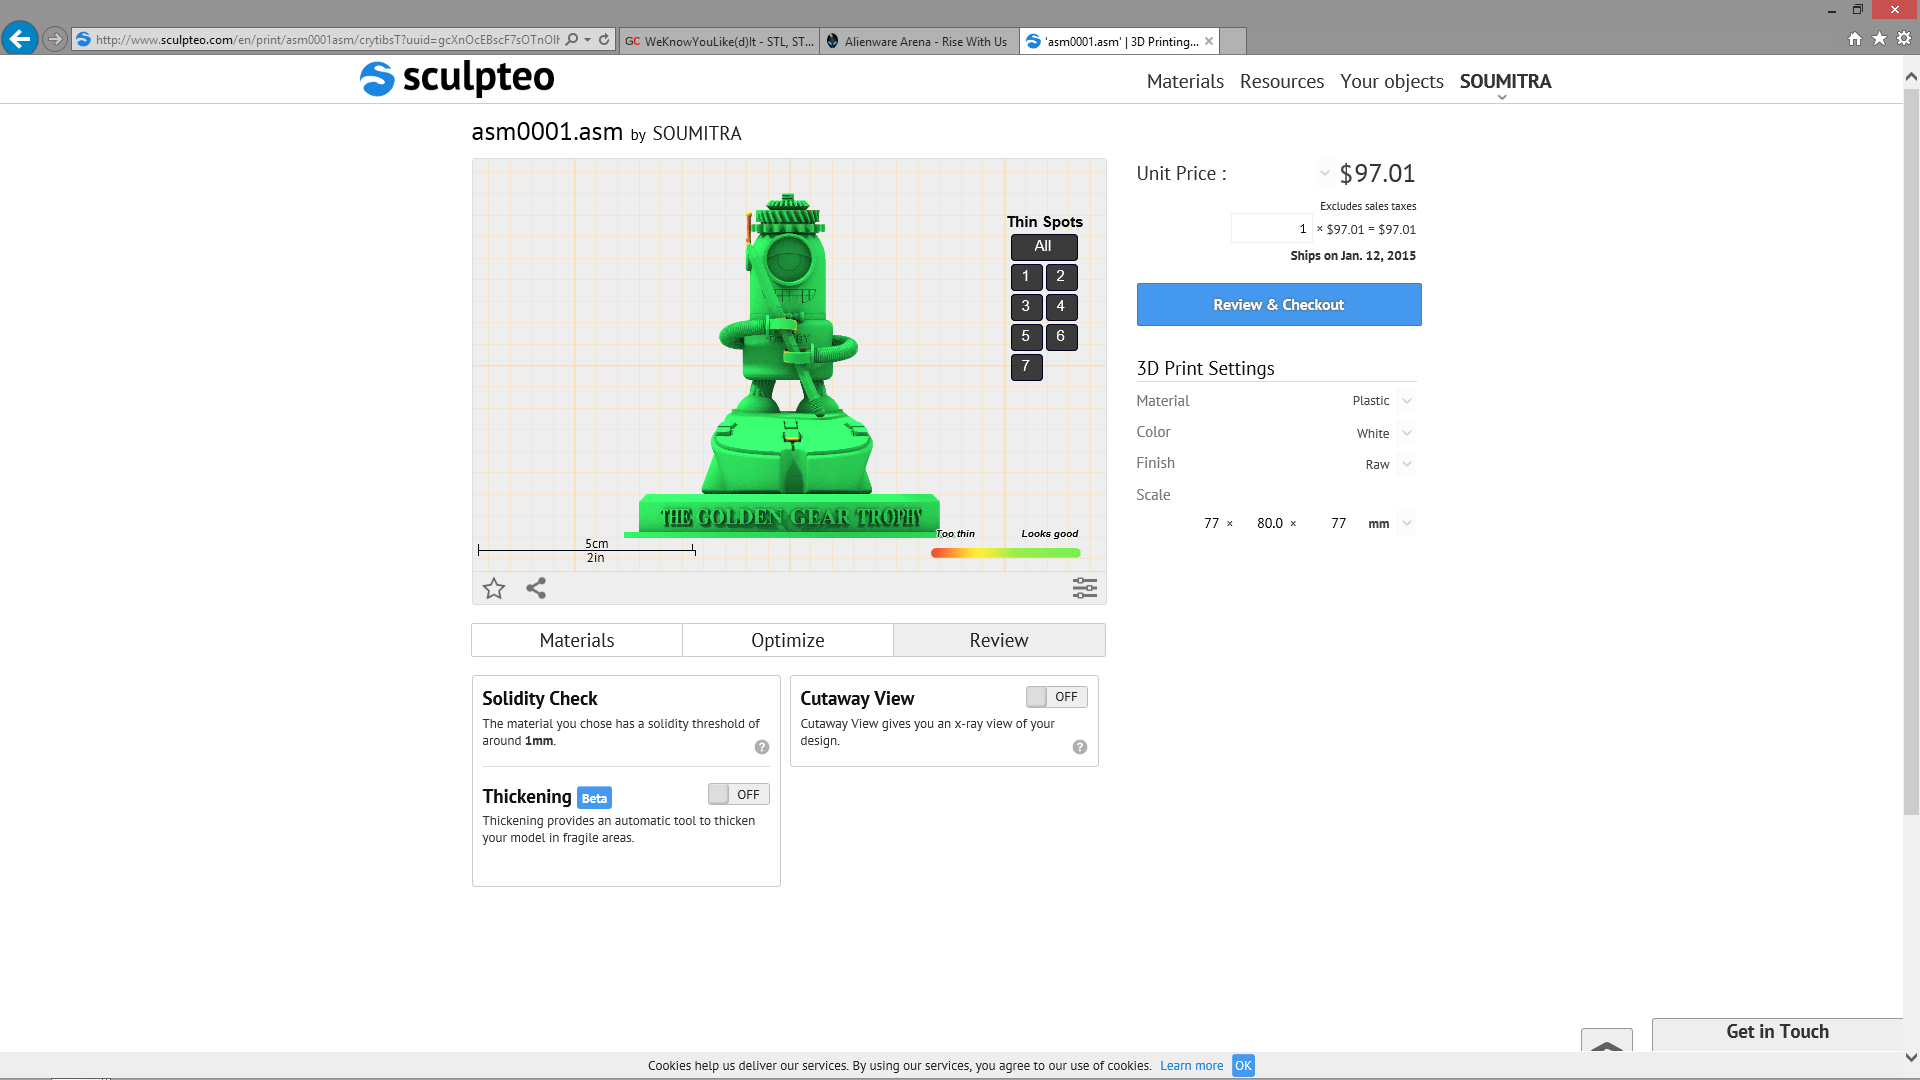Image resolution: width=1920 pixels, height=1080 pixels.
Task: Select thin spot 4
Action: [1061, 307]
